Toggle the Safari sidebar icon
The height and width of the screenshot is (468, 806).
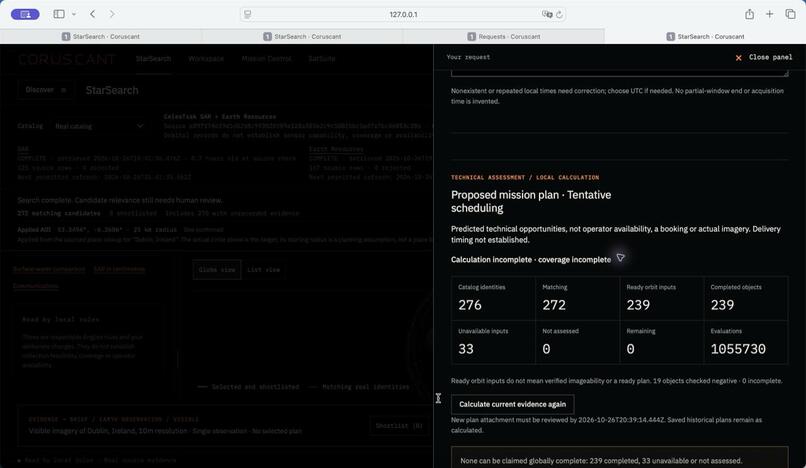59,14
